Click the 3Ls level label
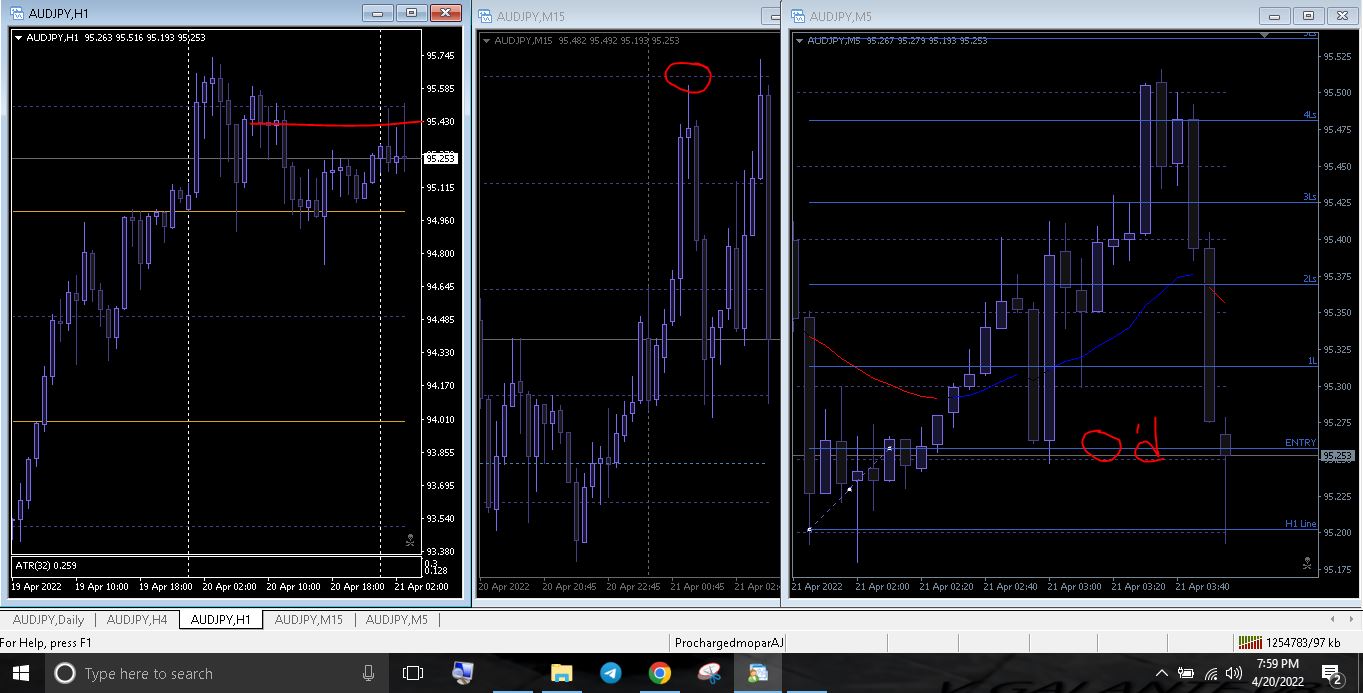The image size is (1363, 693). (x=1309, y=197)
